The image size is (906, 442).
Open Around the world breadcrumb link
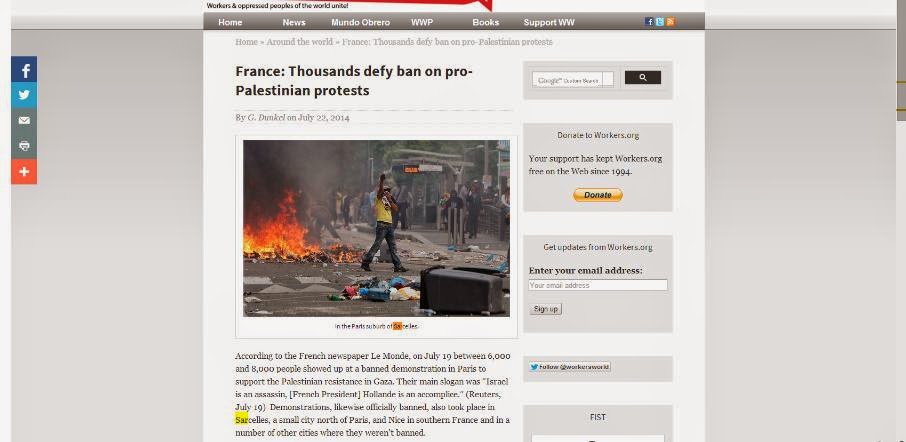pyautogui.click(x=299, y=42)
